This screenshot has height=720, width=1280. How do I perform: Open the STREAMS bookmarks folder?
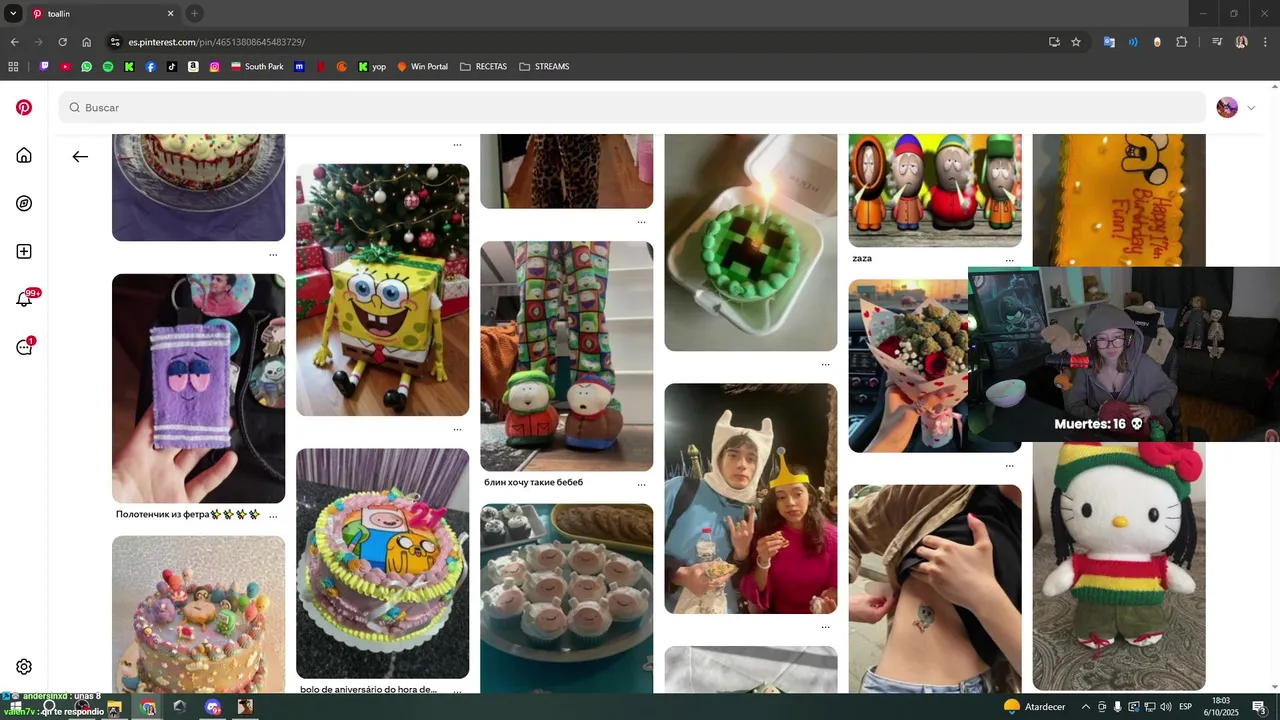544,67
